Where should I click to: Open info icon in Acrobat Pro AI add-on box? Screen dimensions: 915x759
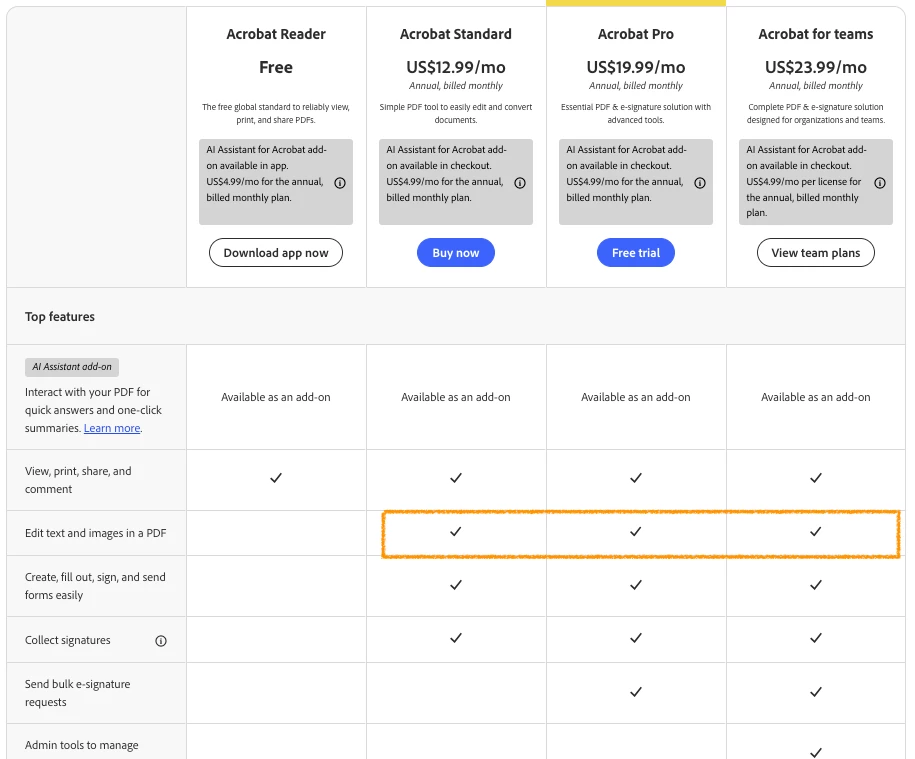700,183
